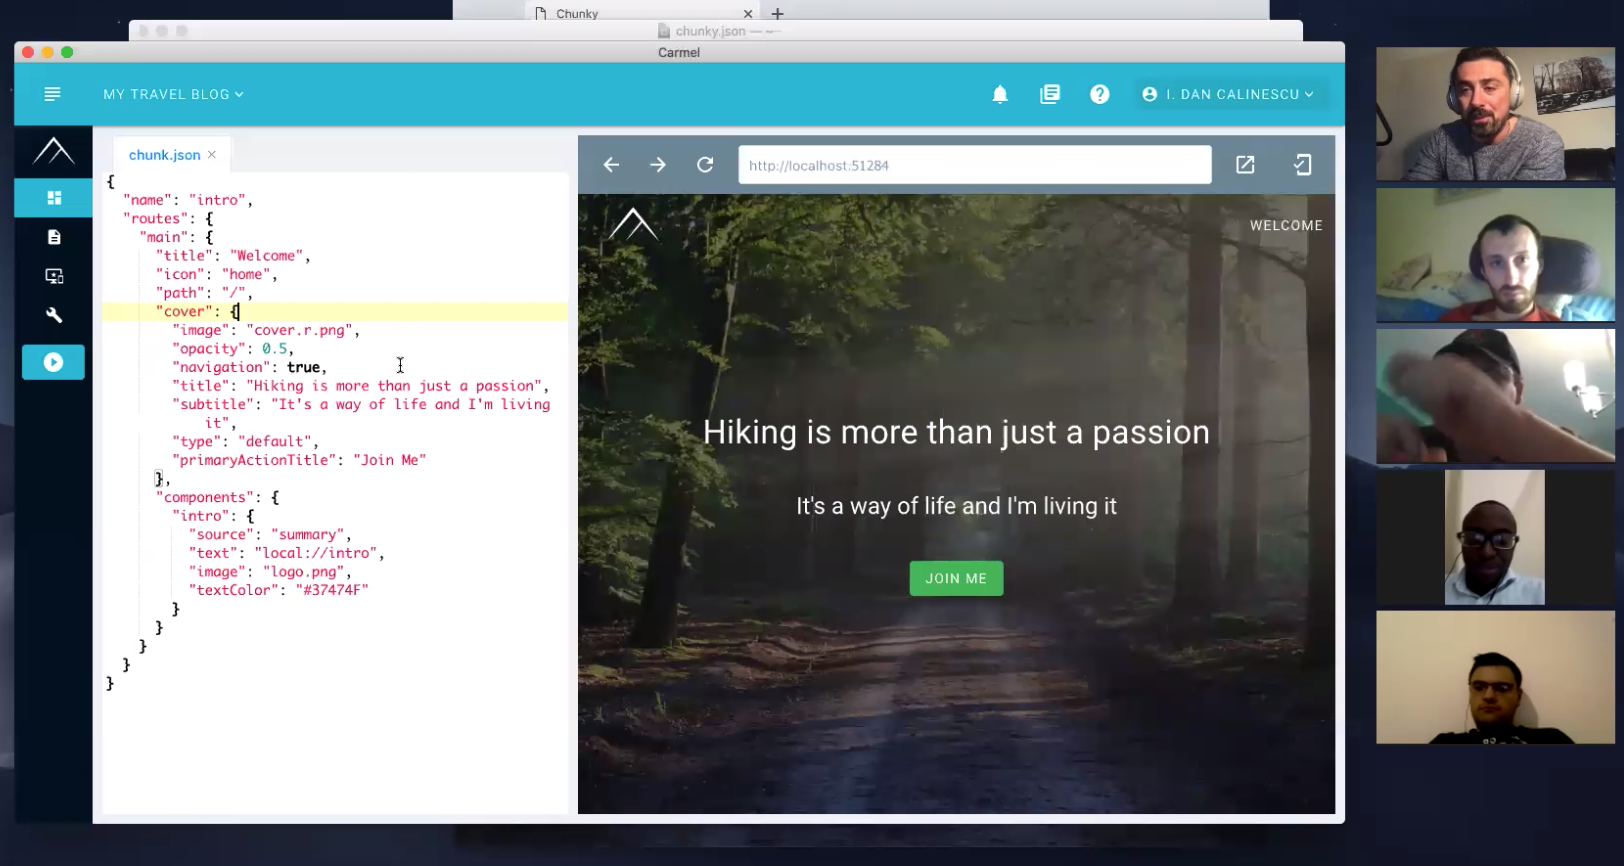Open the notifications bell

pyautogui.click(x=1000, y=94)
